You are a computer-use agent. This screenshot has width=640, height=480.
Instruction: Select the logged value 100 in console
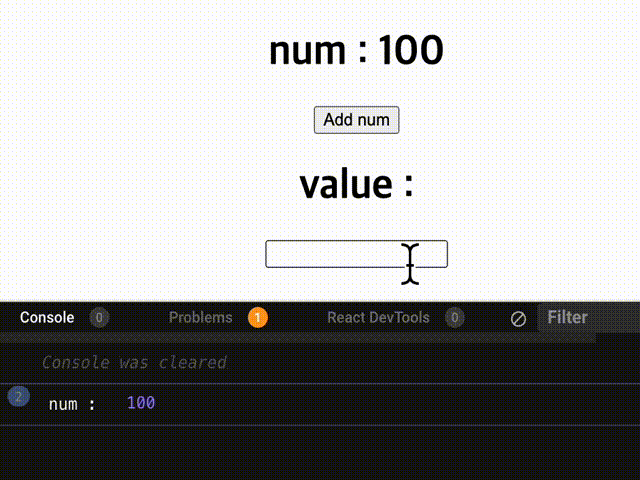pos(141,403)
